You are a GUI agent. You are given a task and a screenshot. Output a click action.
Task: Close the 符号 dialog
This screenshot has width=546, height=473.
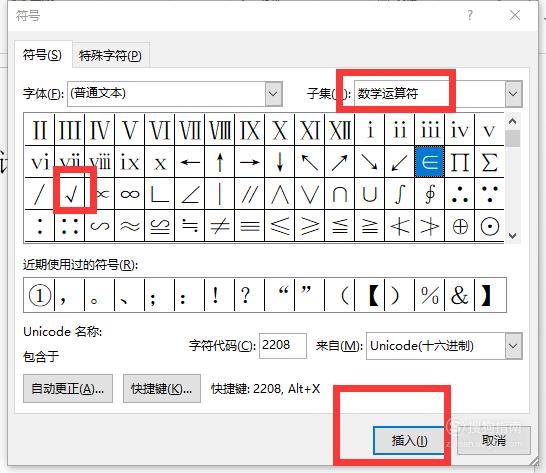(515, 15)
